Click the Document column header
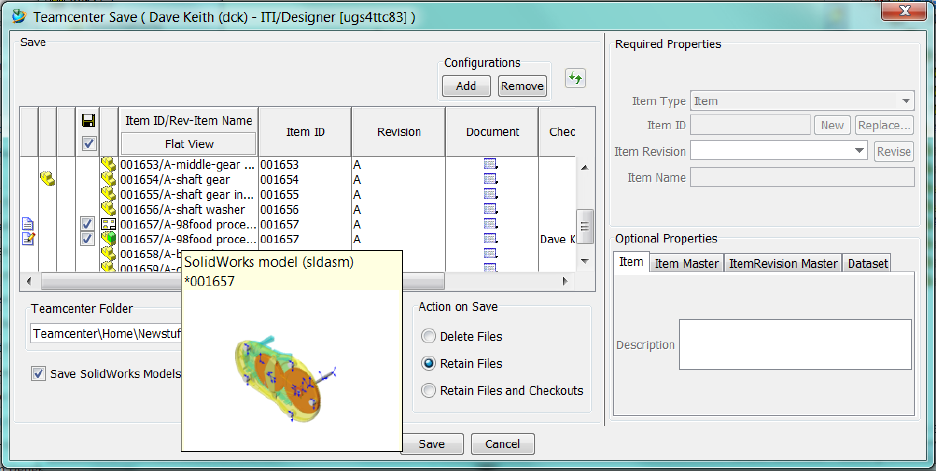Image resolution: width=936 pixels, height=471 pixels. (492, 132)
